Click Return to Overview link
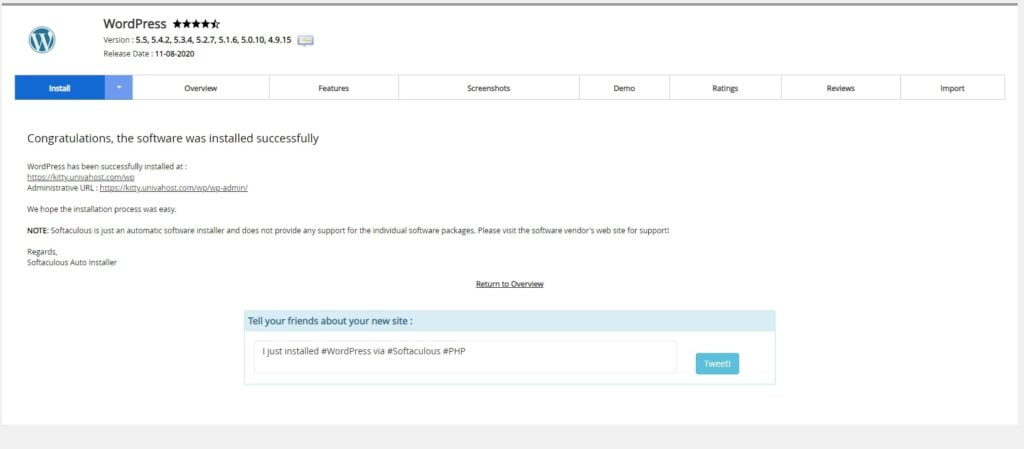The height and width of the screenshot is (449, 1024). pyautogui.click(x=509, y=284)
